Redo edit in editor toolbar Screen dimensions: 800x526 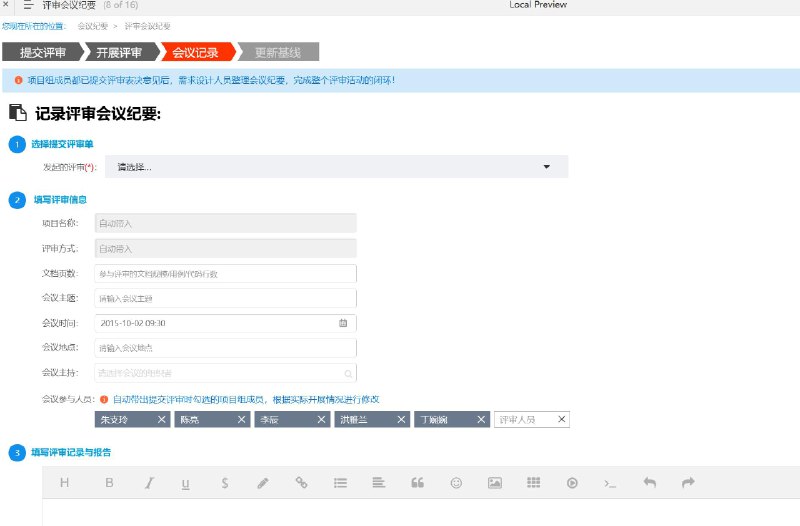click(x=688, y=482)
